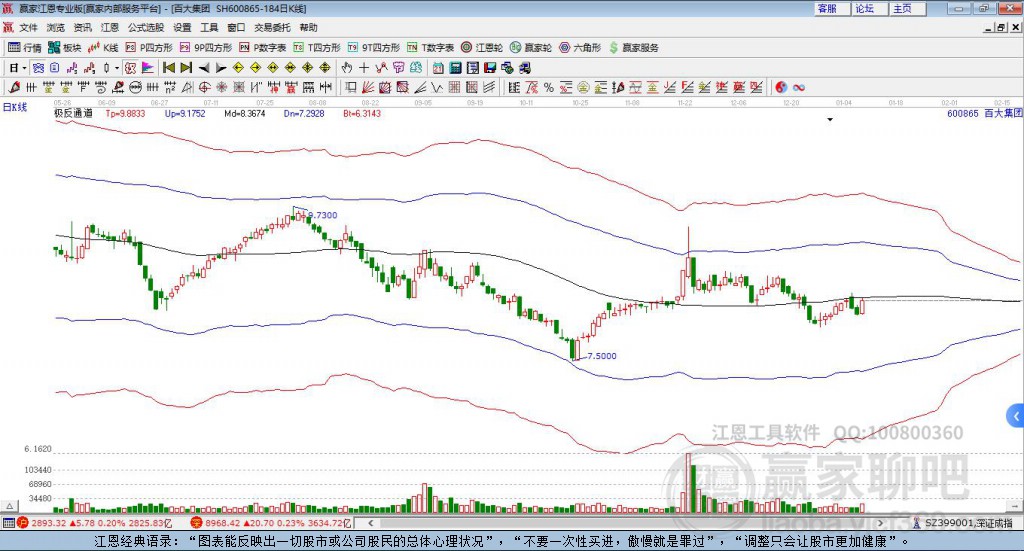Switch to K线 candlestick chart
1024x551 pixels.
click(103, 48)
